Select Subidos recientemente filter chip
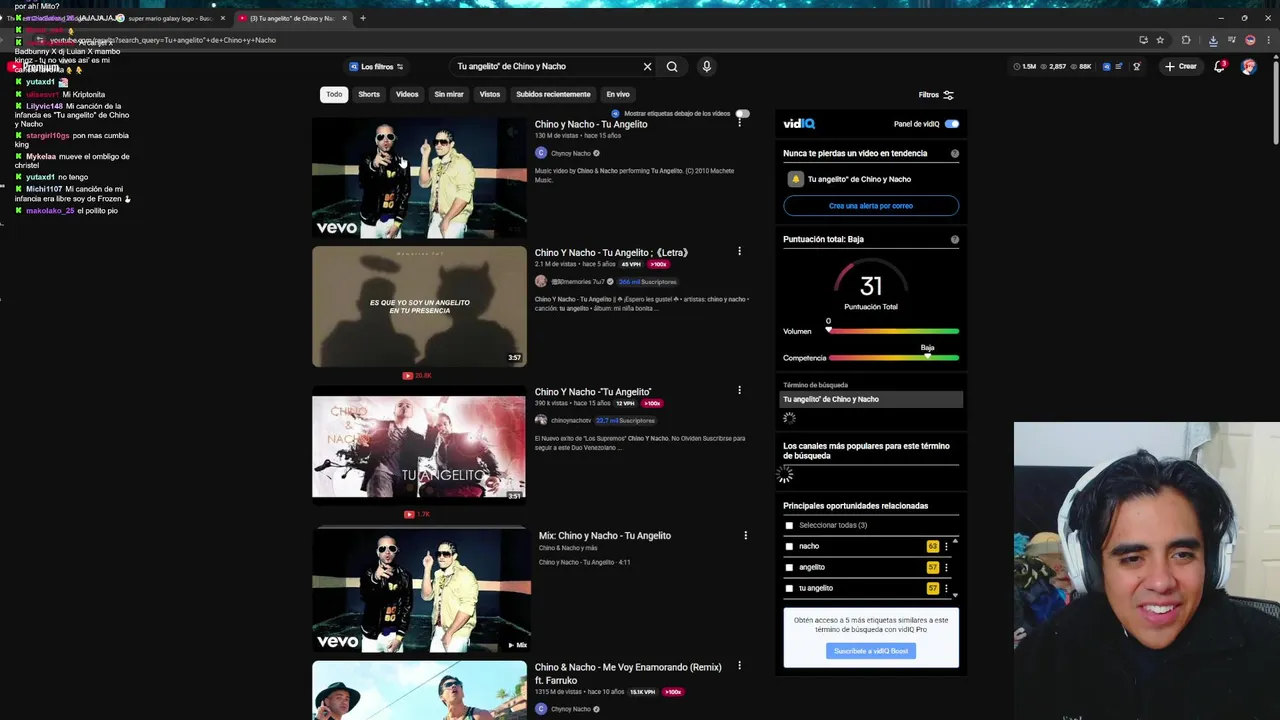1280x720 pixels. coord(553,94)
